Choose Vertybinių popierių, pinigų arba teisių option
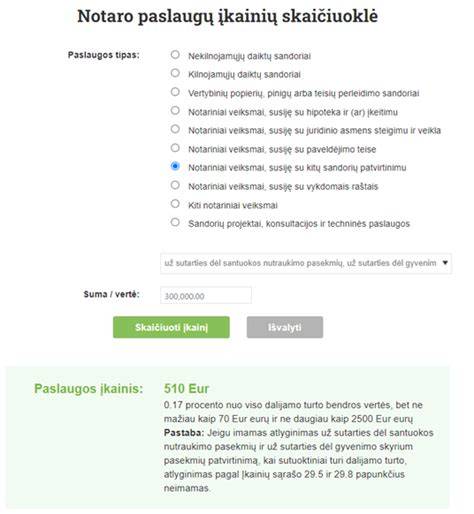 [x=175, y=92]
